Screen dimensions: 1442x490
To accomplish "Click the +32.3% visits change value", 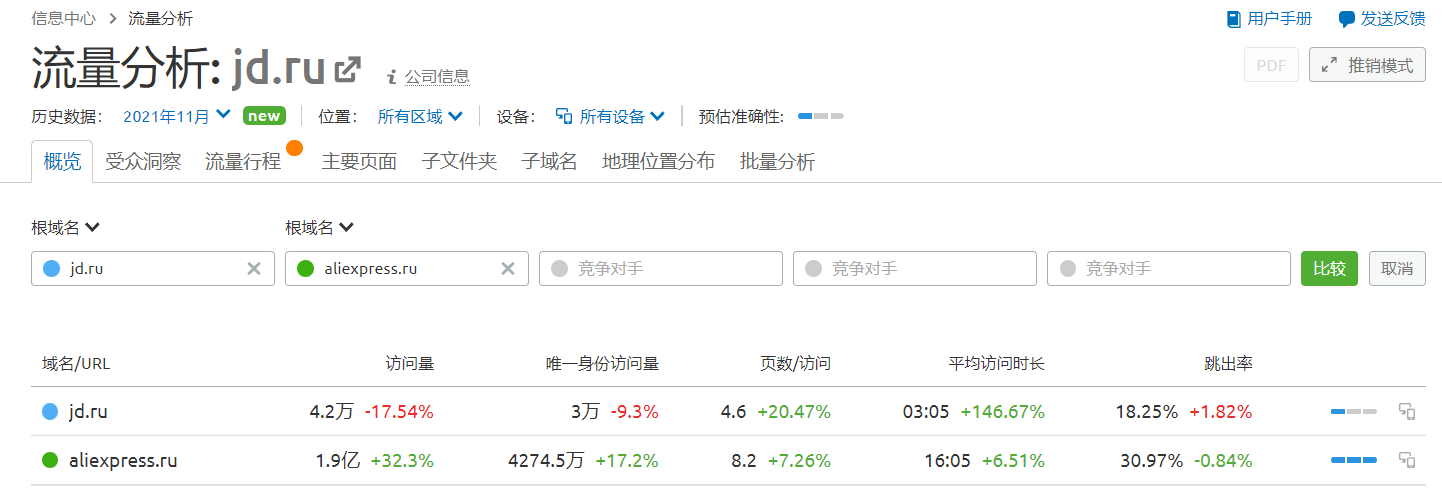I will tap(402, 460).
